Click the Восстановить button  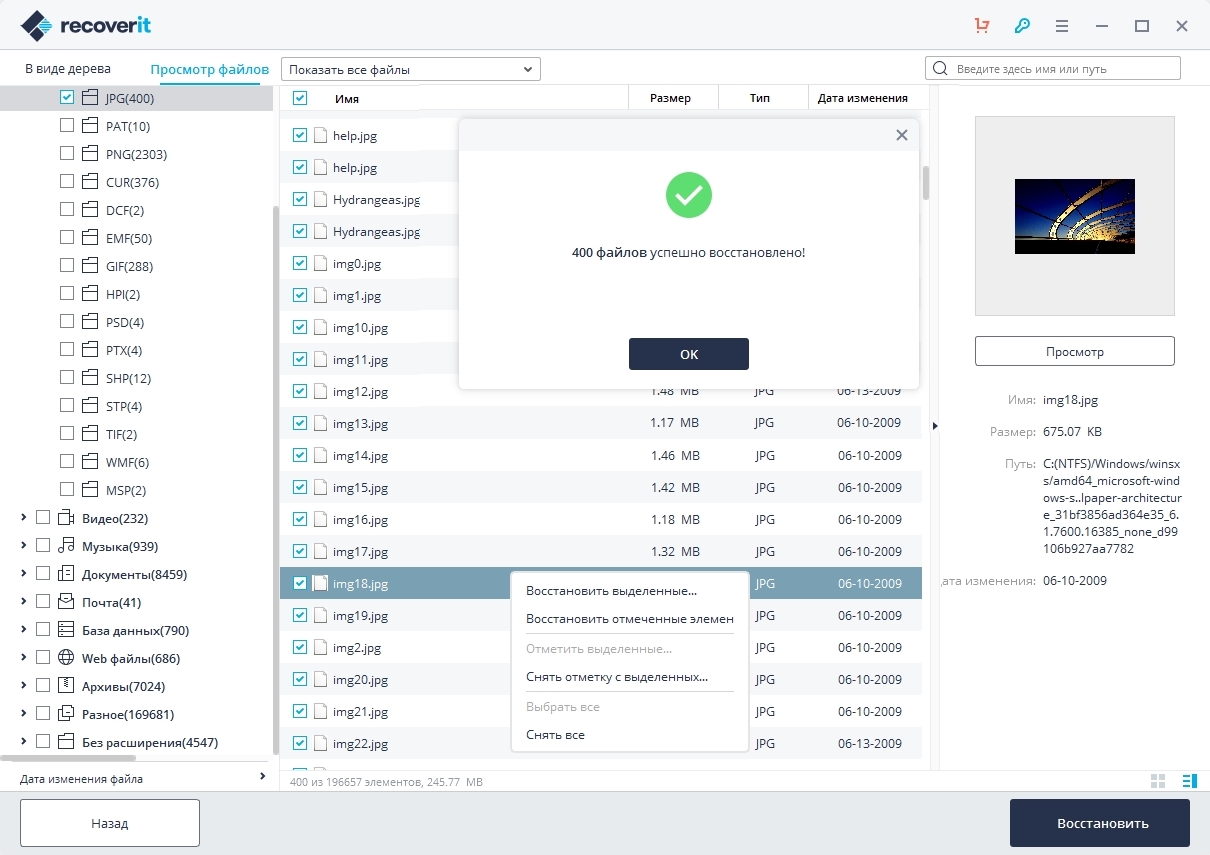tap(1100, 823)
